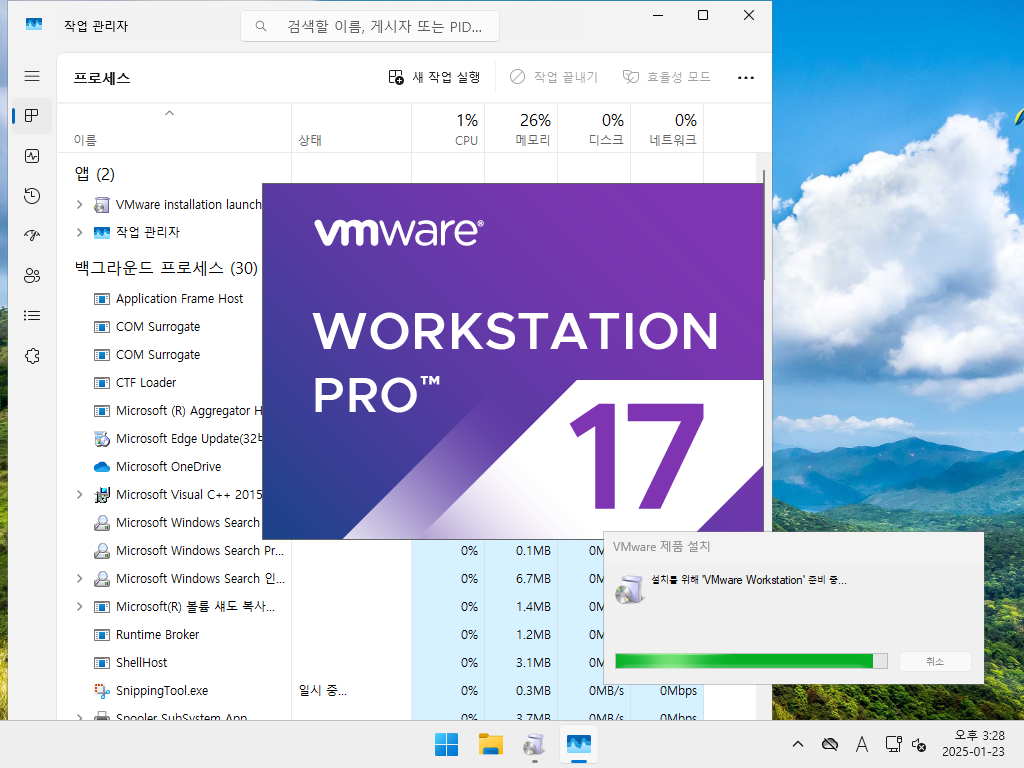Open the Details list icon in sidebar
Image resolution: width=1024 pixels, height=768 pixels.
(32, 316)
